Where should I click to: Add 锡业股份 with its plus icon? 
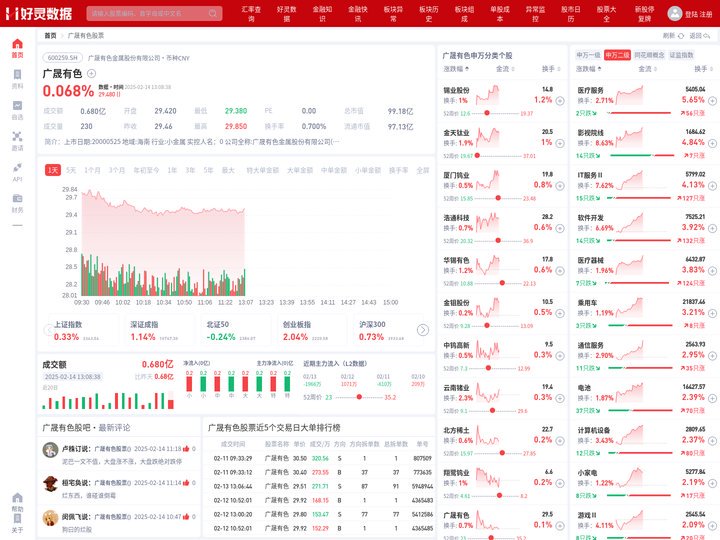tap(560, 101)
